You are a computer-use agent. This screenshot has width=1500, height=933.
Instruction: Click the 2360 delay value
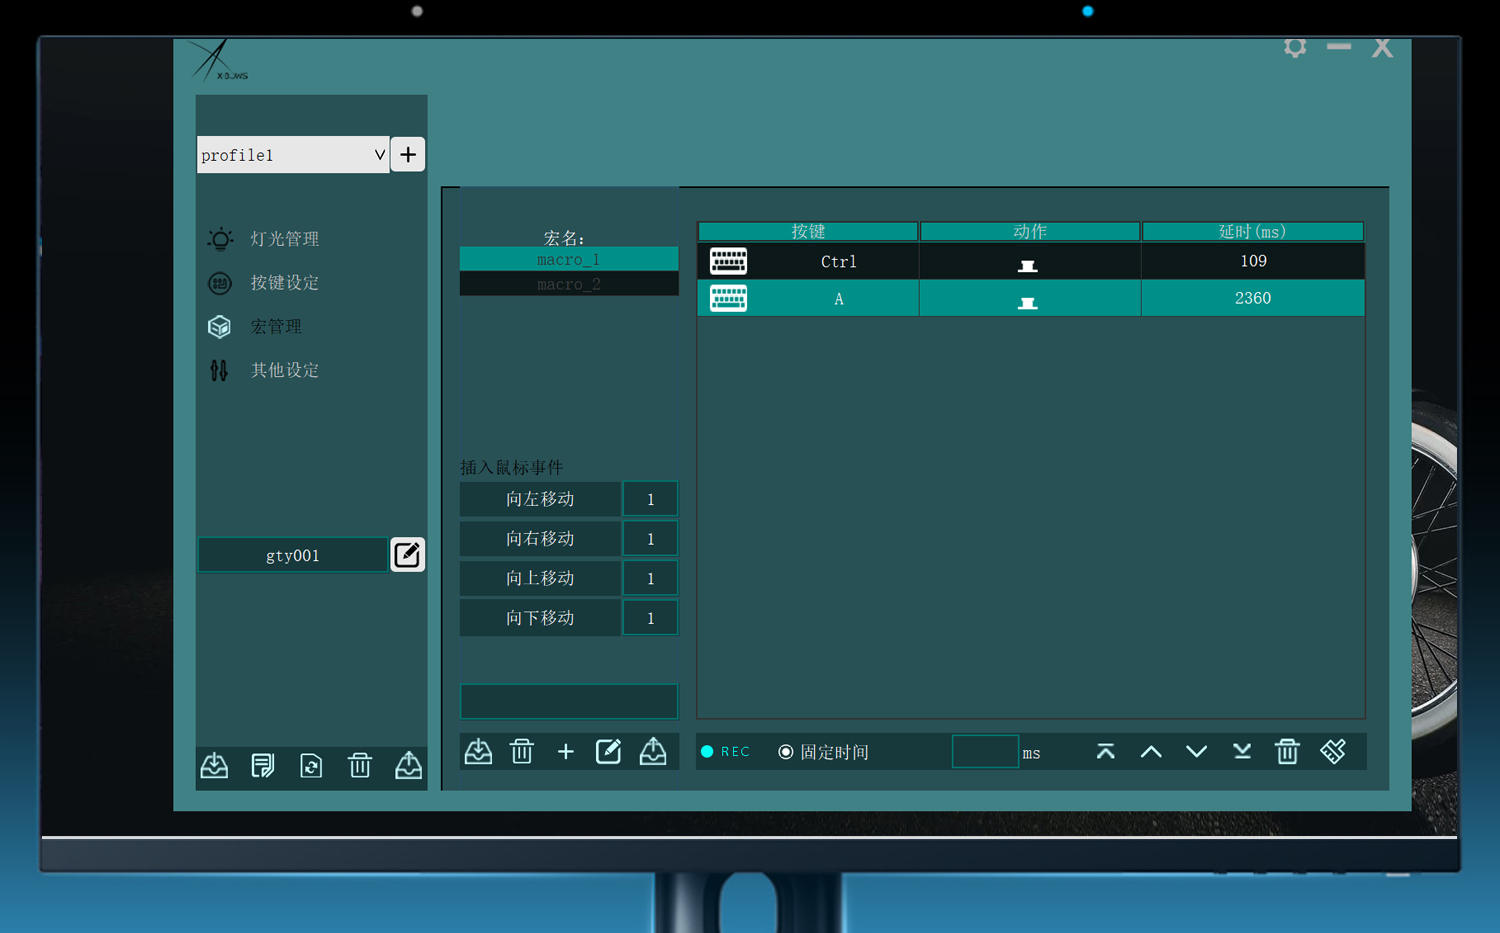pos(1253,299)
